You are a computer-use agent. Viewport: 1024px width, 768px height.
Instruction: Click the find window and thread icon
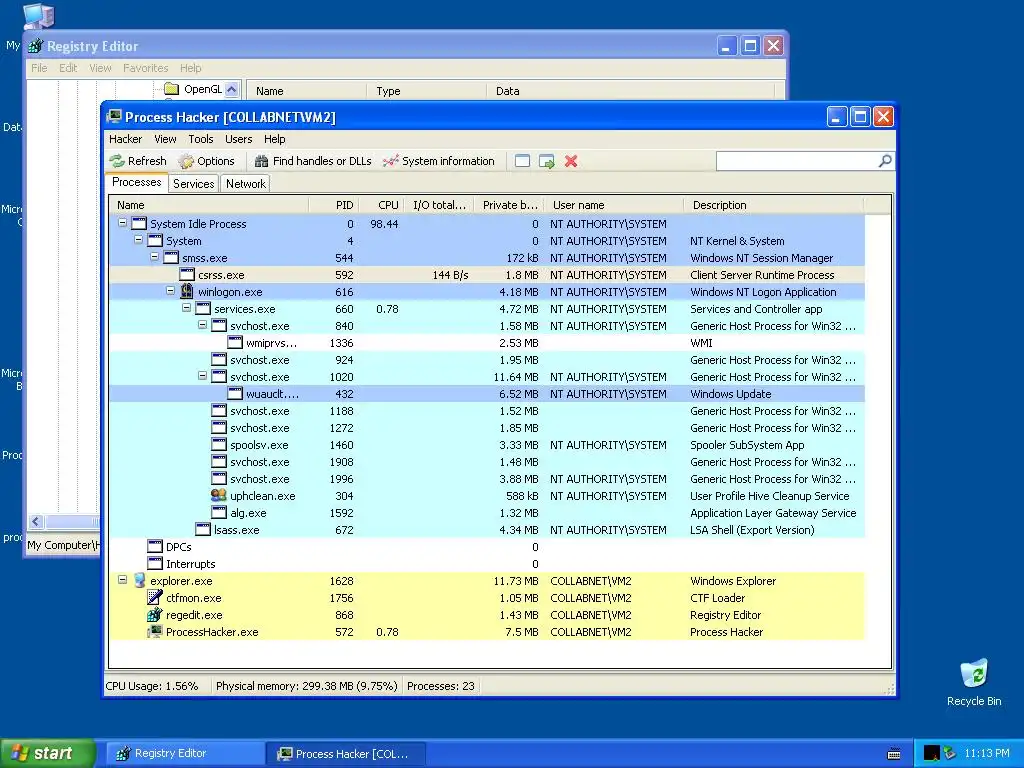tap(547, 161)
